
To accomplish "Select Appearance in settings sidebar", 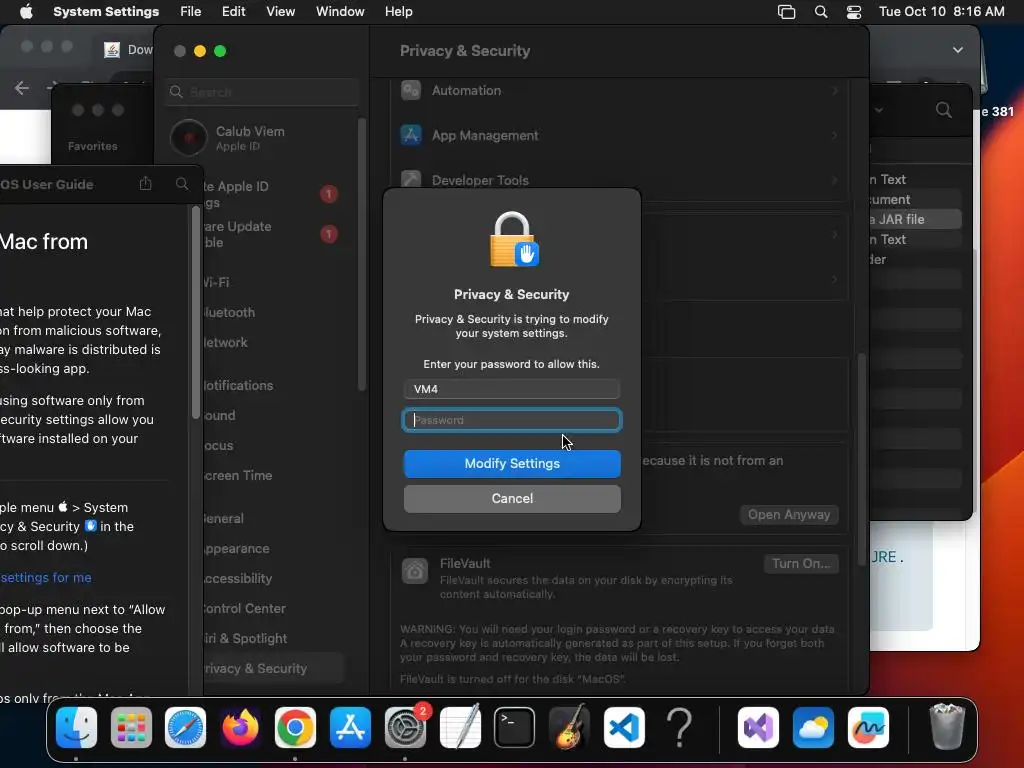I will (x=236, y=549).
